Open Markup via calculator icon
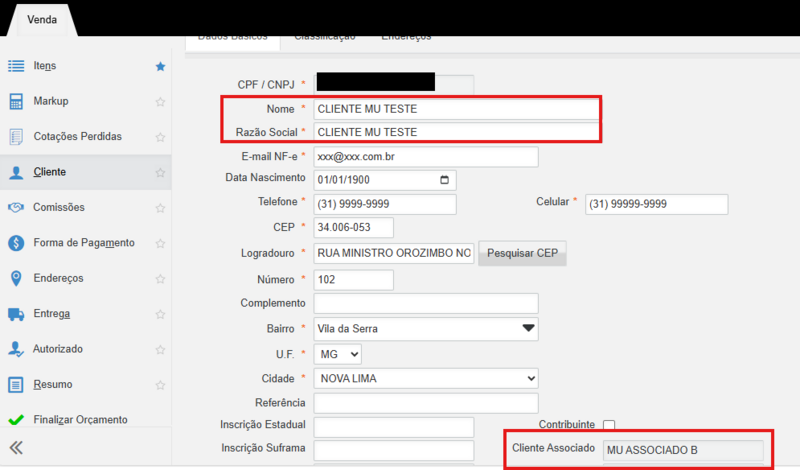800x470 pixels. point(16,101)
